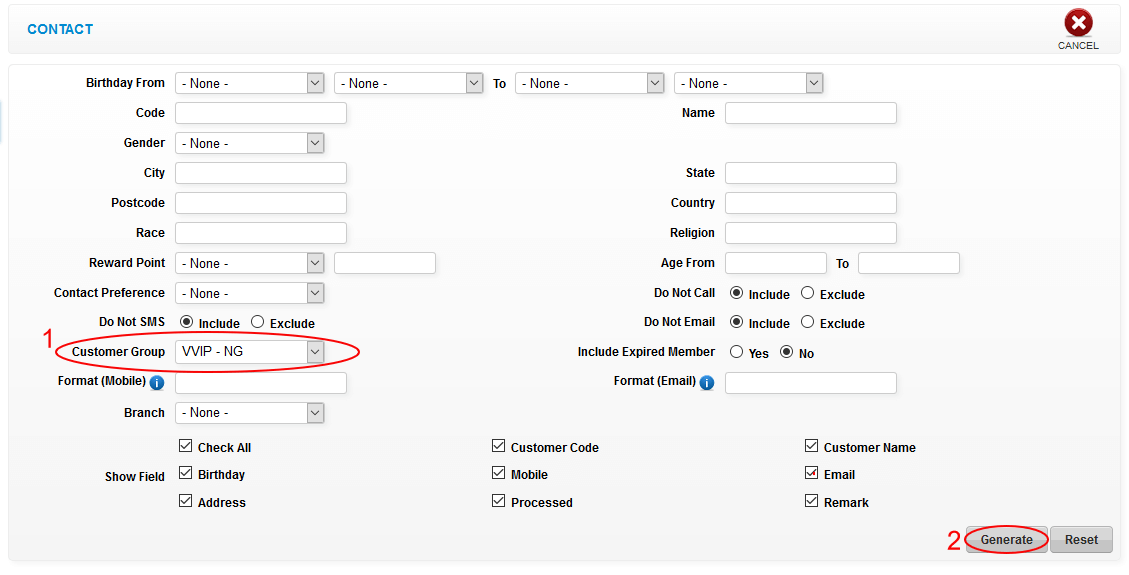Uncheck the Remark checkbox
Viewport: 1129px width, 575px height.
click(811, 501)
